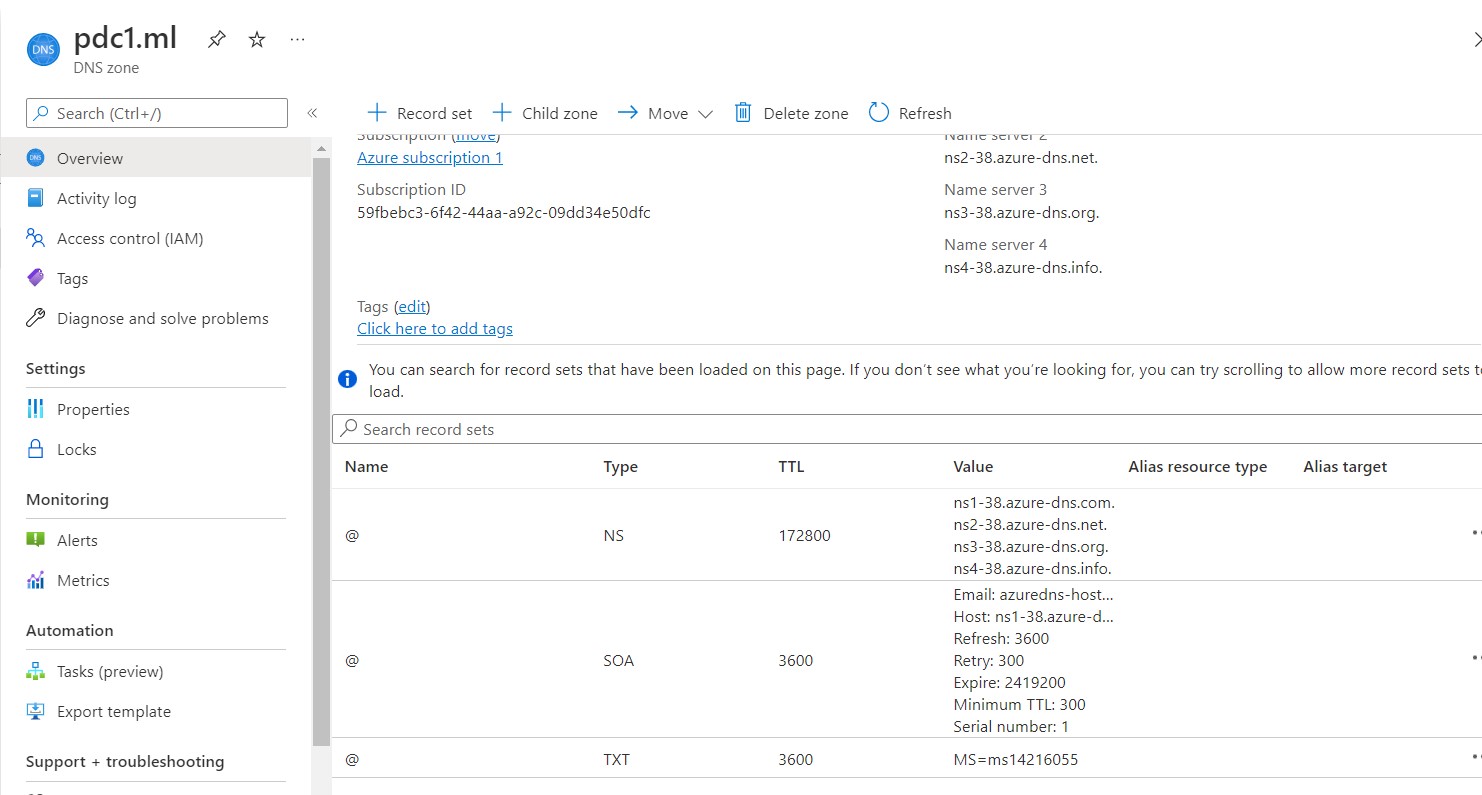Focus the Search record sets field

click(907, 429)
